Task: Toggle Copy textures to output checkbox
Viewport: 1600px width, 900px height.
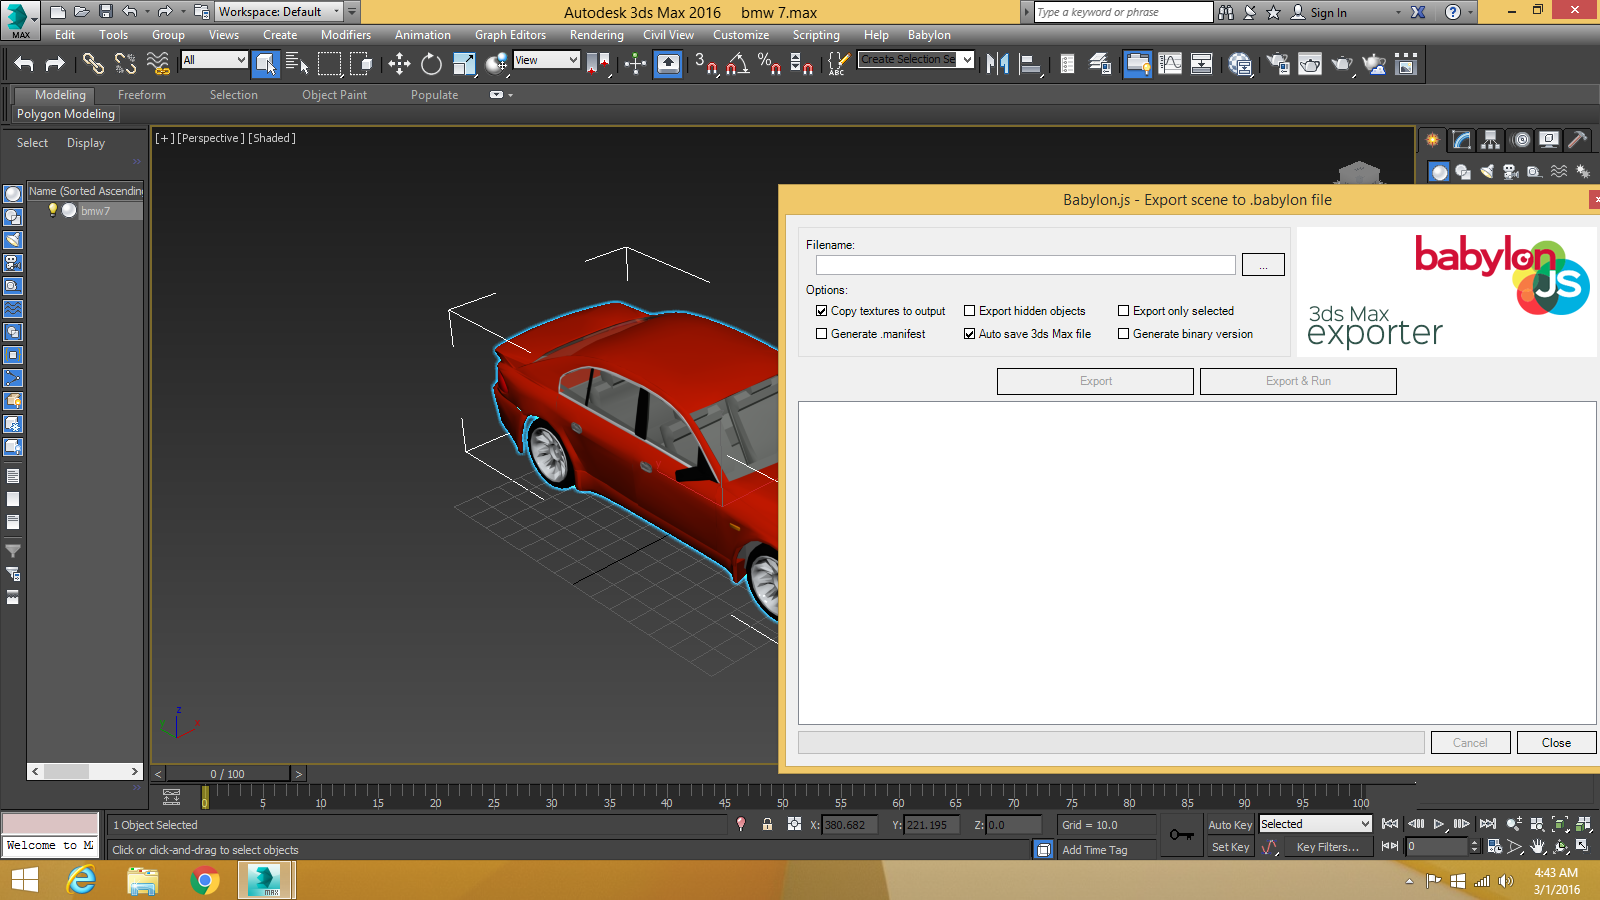Action: tap(822, 311)
